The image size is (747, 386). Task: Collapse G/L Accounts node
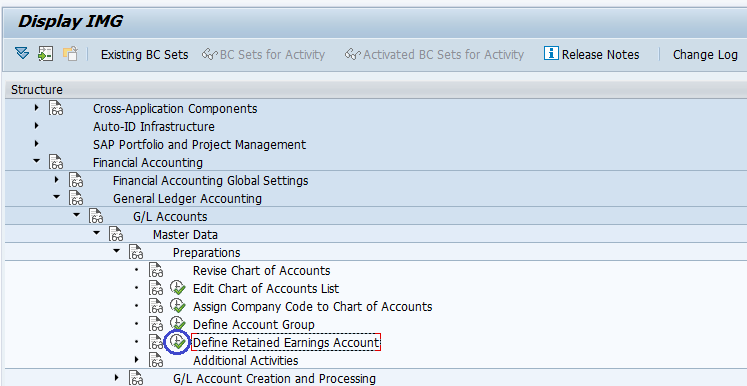pos(77,215)
